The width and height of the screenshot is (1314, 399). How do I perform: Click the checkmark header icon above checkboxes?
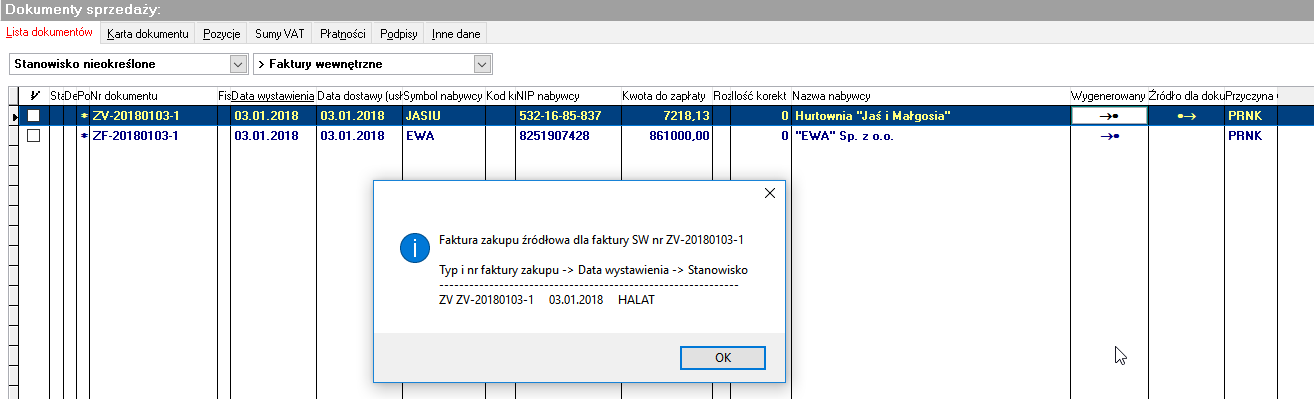click(36, 96)
